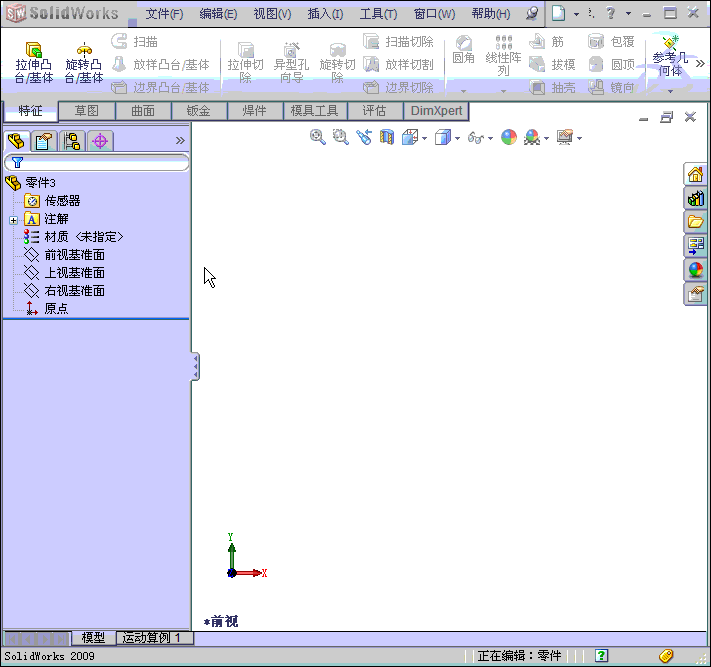The width and height of the screenshot is (711, 667).
Task: Select the 镜向 mirror tool
Action: click(611, 87)
